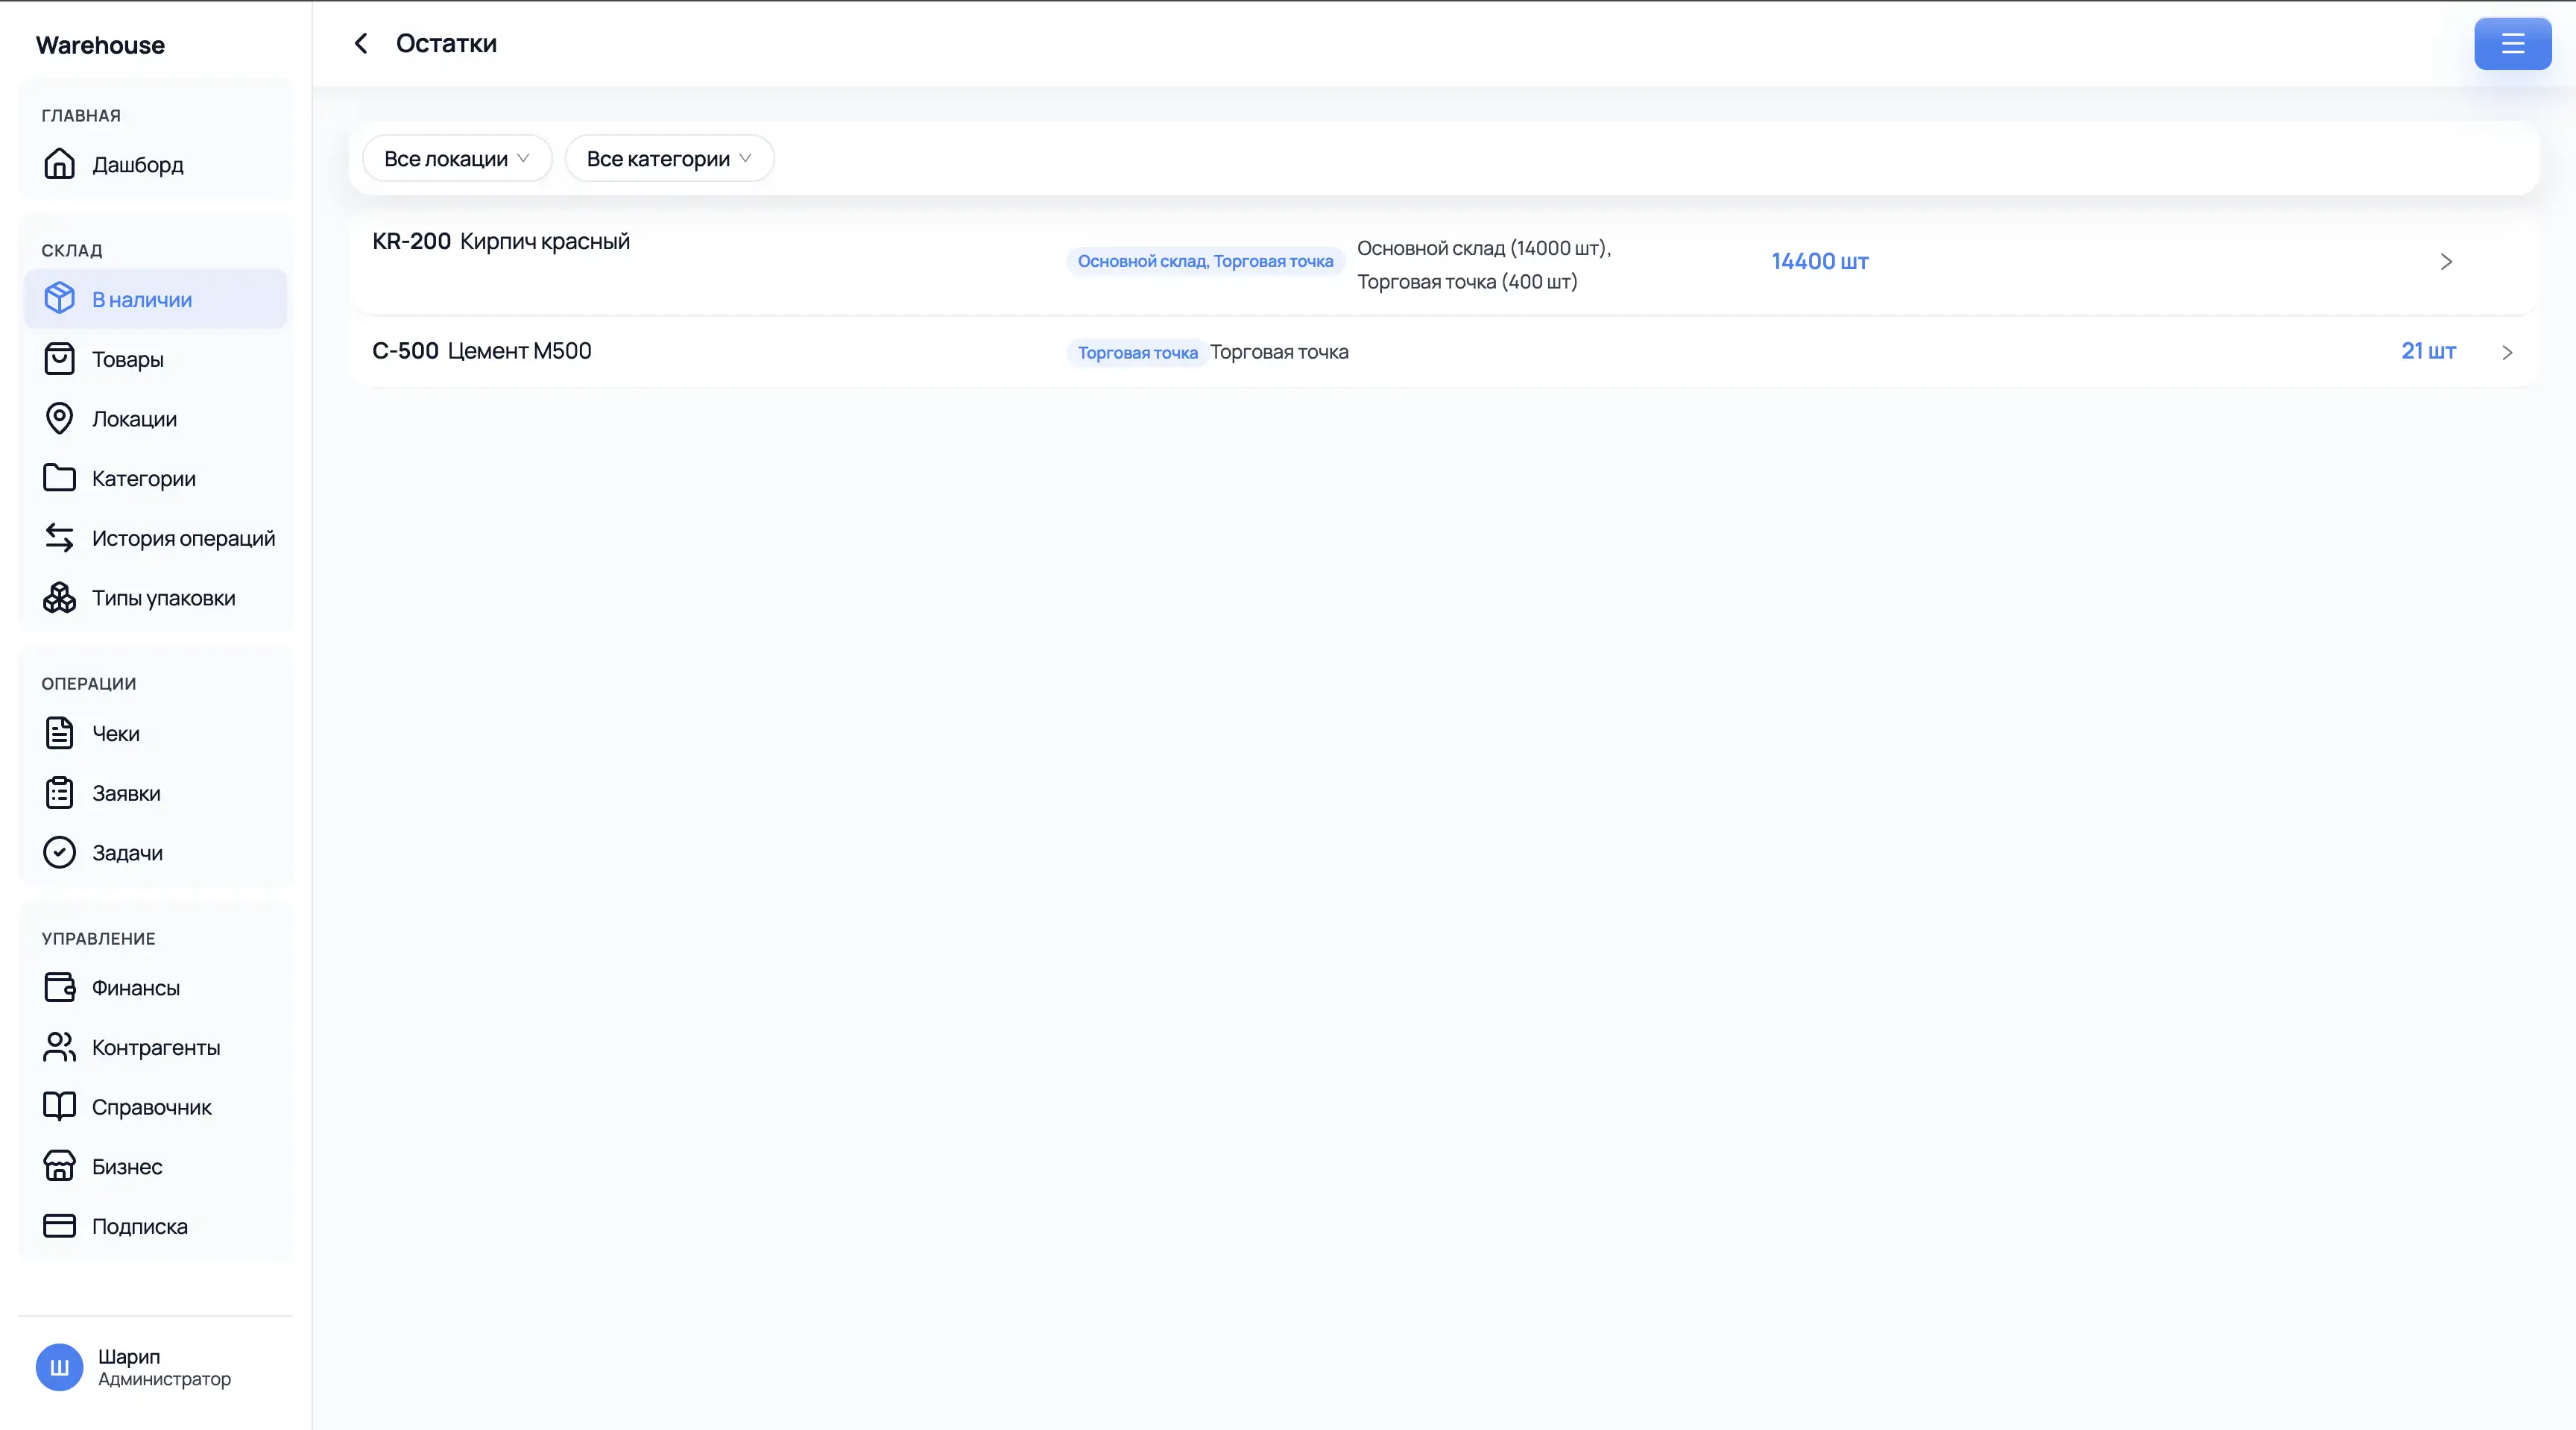
Task: Open the Все локации filter dropdown
Action: point(457,159)
